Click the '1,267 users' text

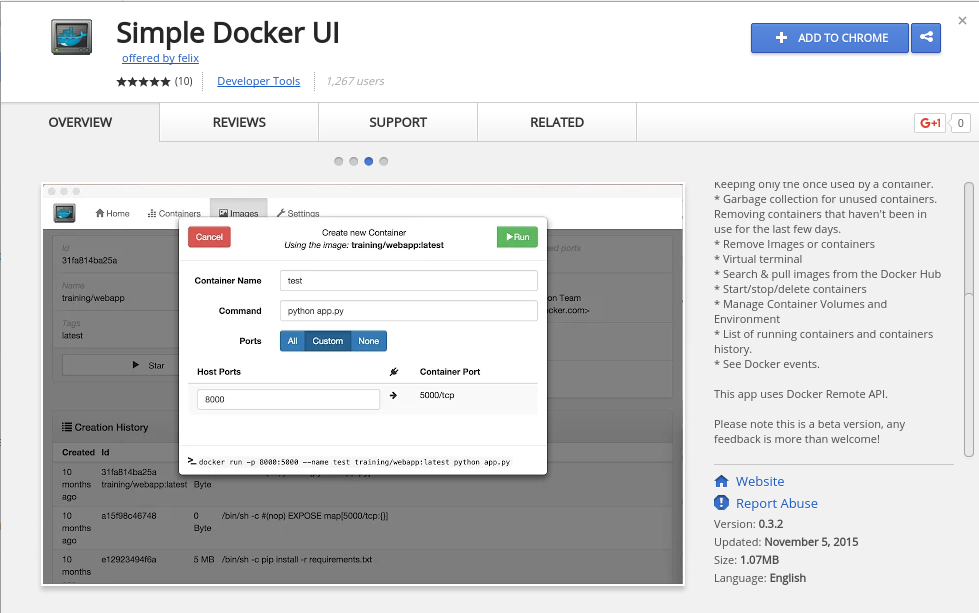(355, 81)
